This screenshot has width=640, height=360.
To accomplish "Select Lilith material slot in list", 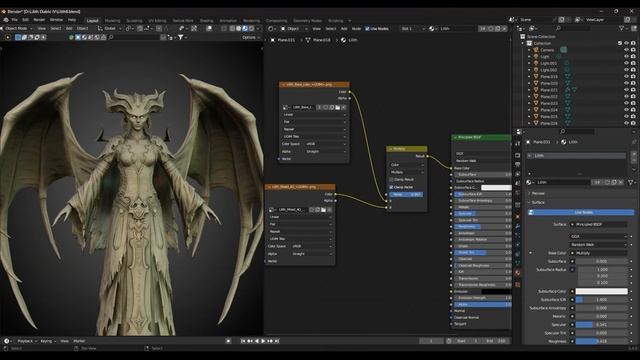I will pos(577,156).
